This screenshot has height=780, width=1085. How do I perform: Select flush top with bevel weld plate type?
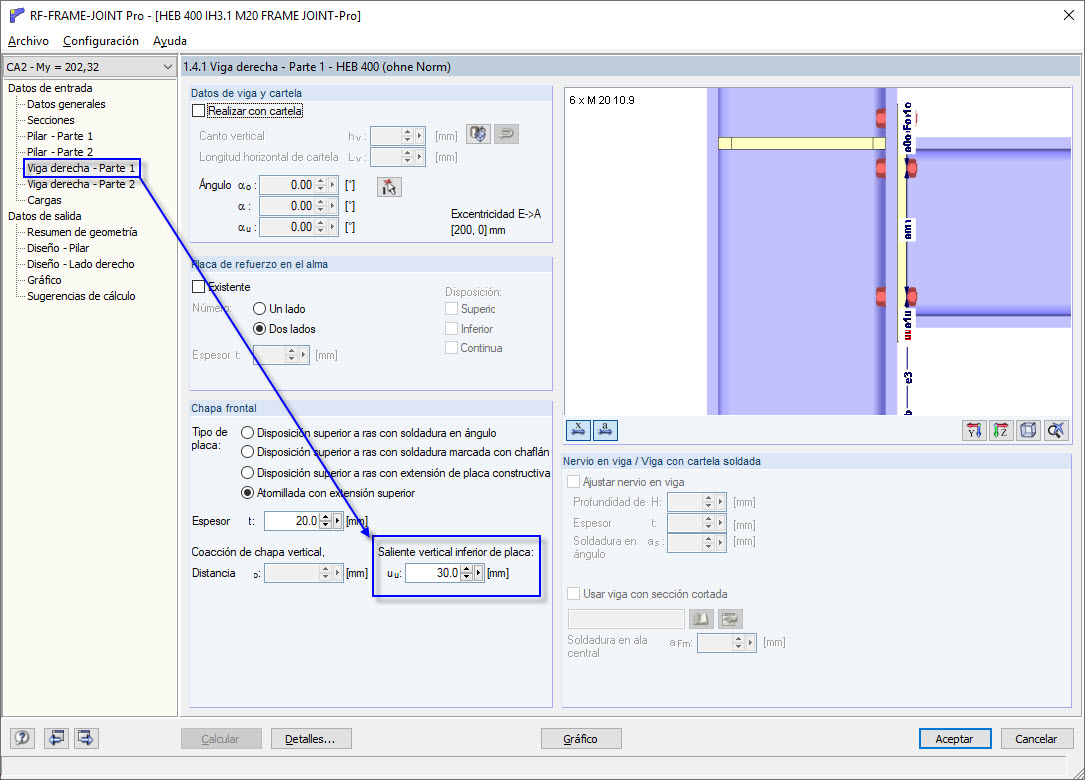[247, 452]
